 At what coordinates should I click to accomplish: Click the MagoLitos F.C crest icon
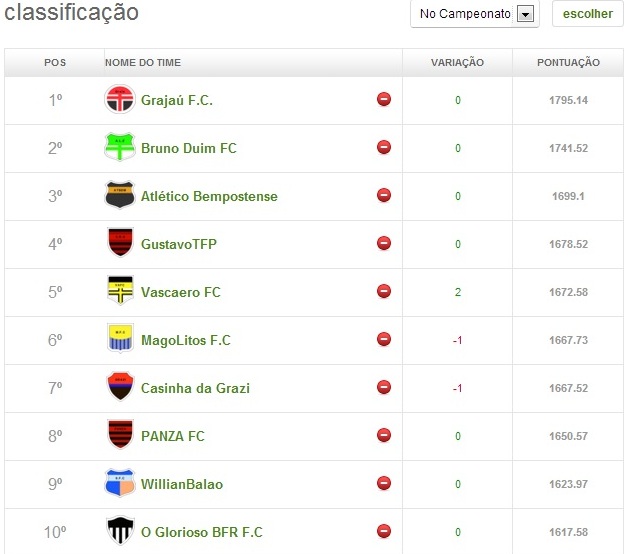119,340
